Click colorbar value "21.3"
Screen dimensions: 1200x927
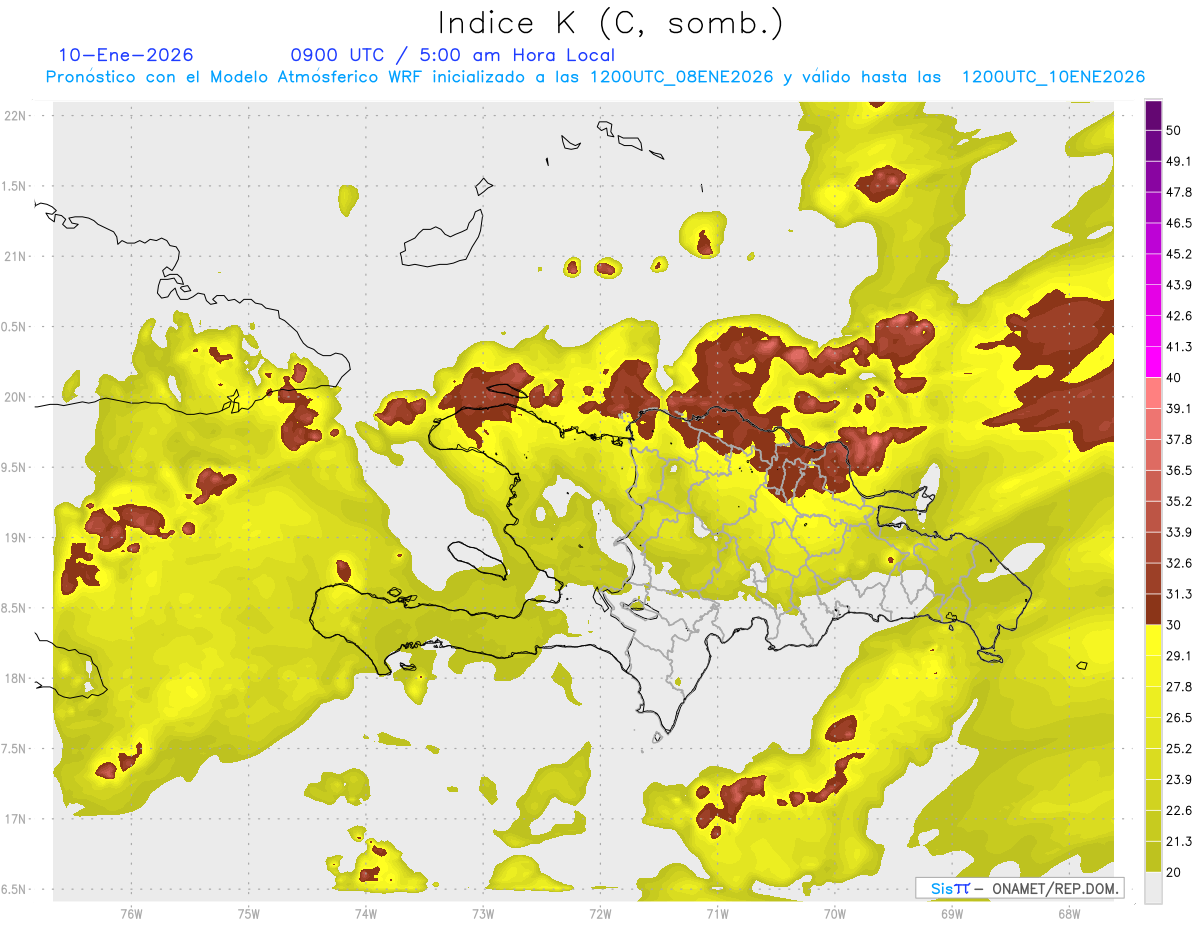pyautogui.click(x=1179, y=841)
